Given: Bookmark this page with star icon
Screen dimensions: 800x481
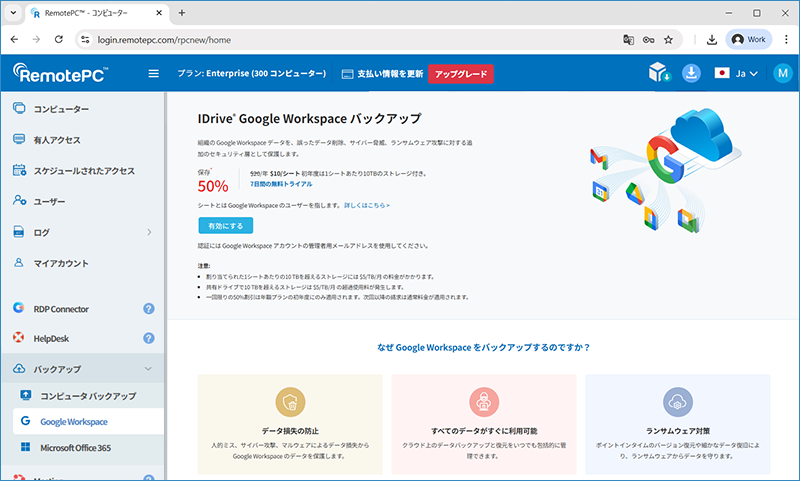Looking at the screenshot, I should 668,40.
